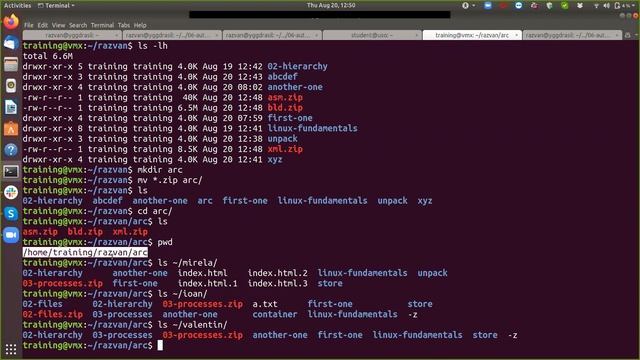Open the accessibility menu in top bar

point(468,5)
